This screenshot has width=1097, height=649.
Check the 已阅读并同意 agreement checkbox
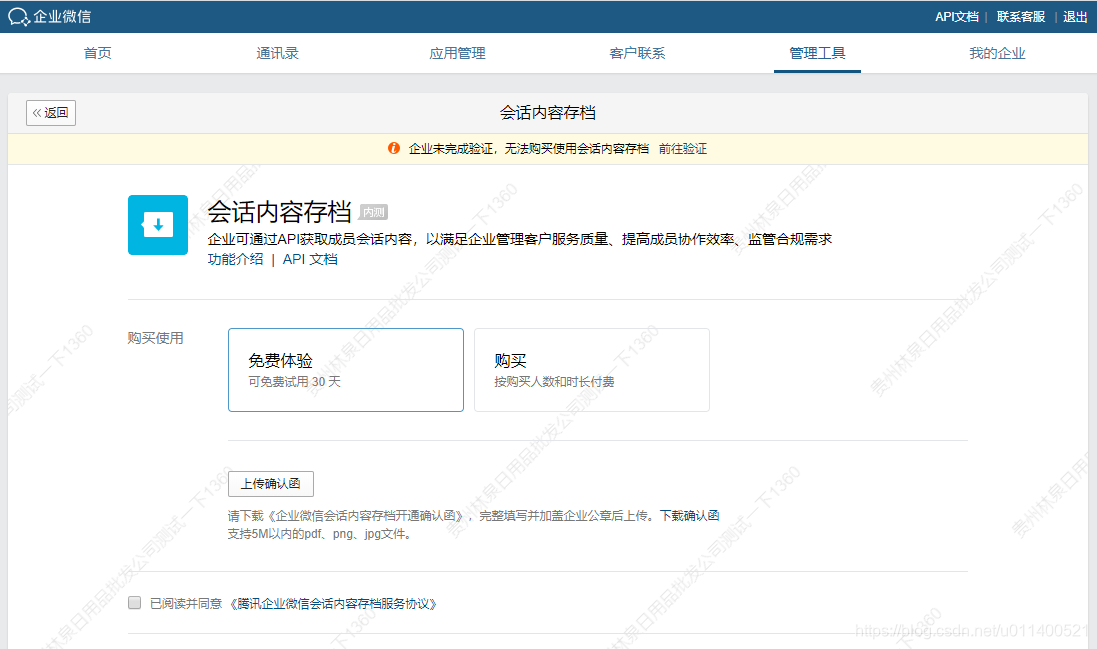134,603
